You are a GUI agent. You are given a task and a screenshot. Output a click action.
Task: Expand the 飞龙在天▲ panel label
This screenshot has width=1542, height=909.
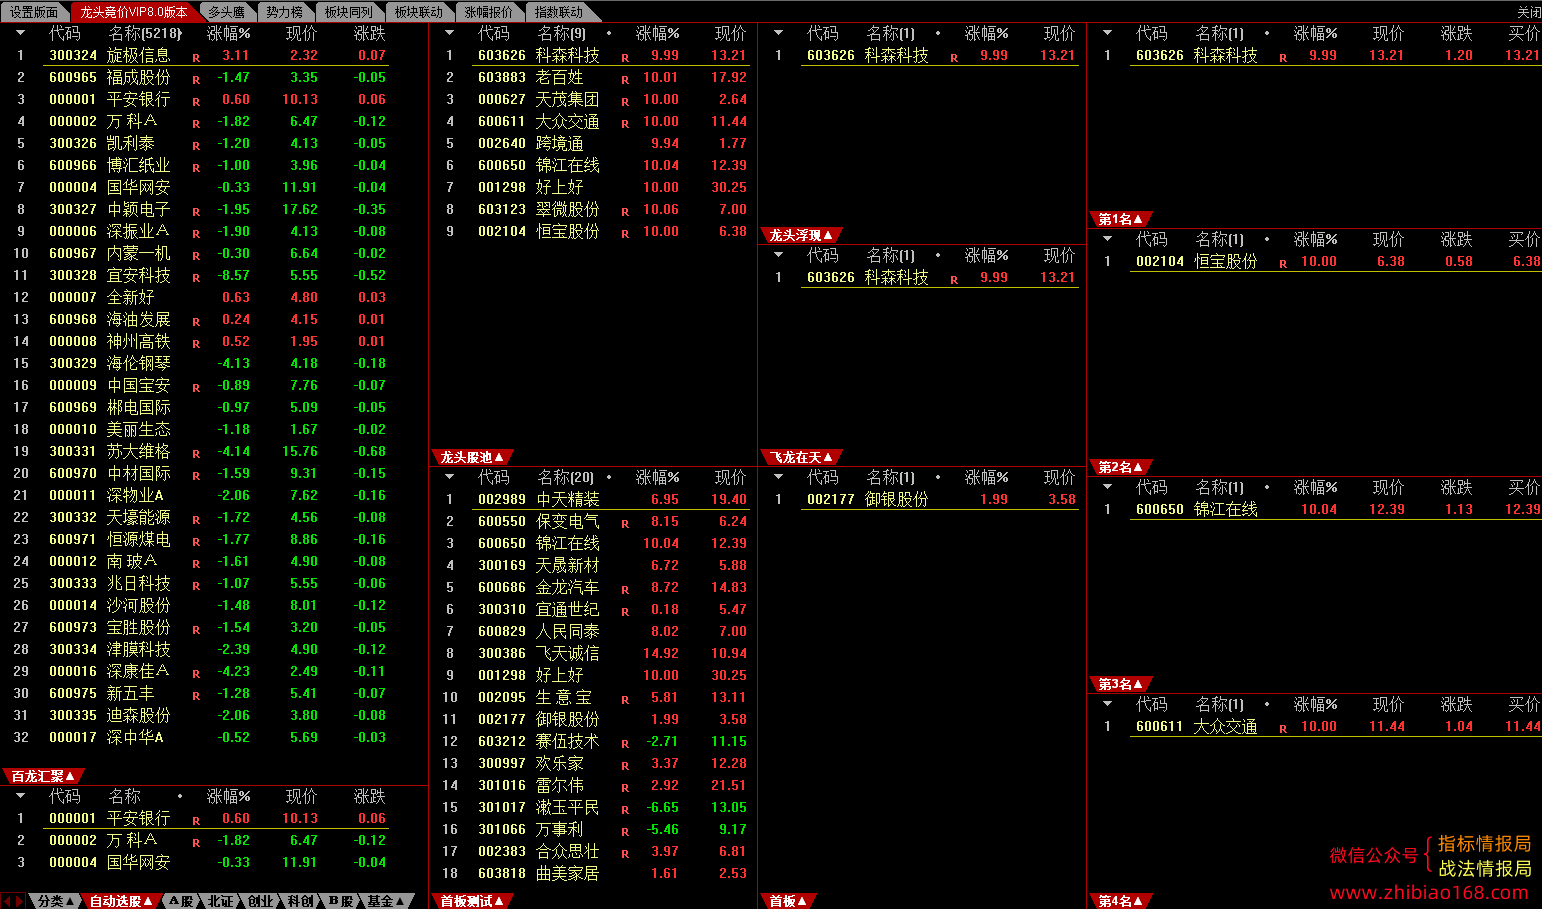point(801,457)
